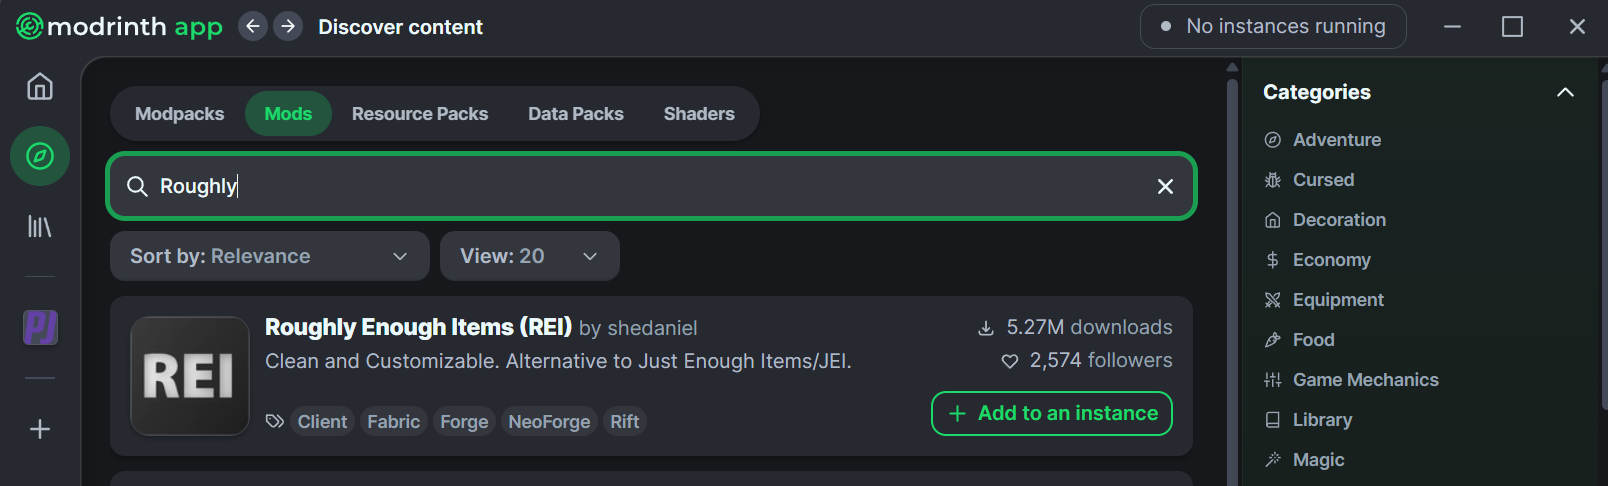The height and width of the screenshot is (486, 1608).
Task: Toggle the Cursed category filter
Action: 1323,180
